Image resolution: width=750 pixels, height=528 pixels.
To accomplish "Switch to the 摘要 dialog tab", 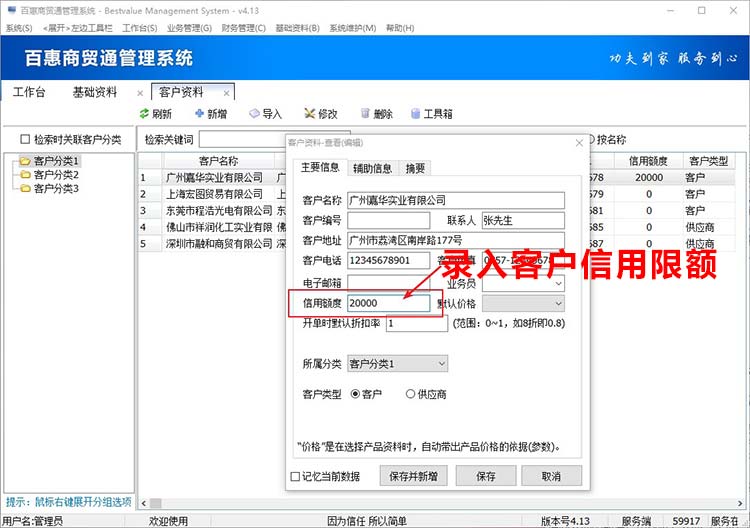I will 415,168.
